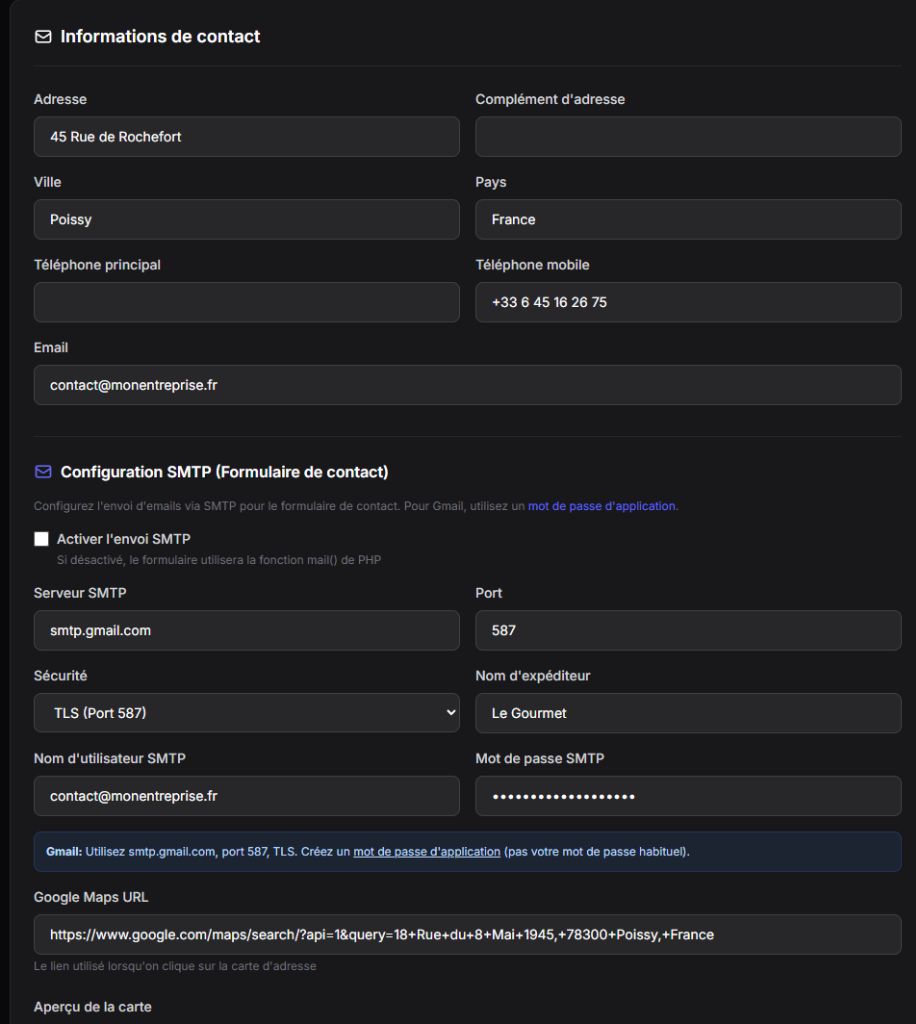
Task: Click the envelope icon beside "Informations de contact"
Action: click(41, 36)
